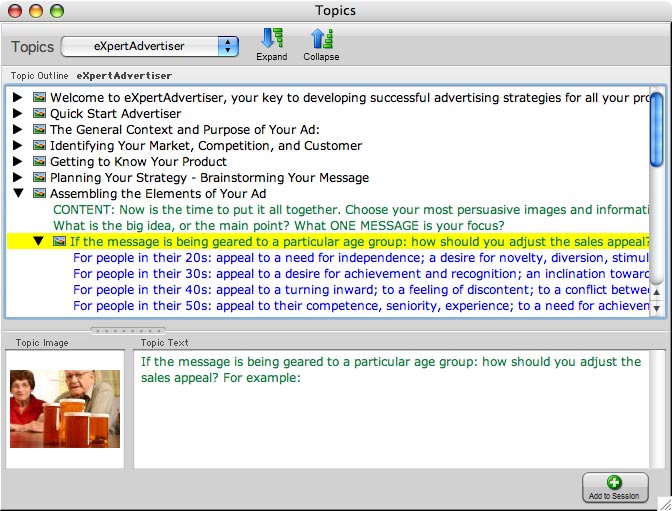This screenshot has height=511, width=672.
Task: Click image icon beside Planning Your Strategy
Action: (39, 177)
